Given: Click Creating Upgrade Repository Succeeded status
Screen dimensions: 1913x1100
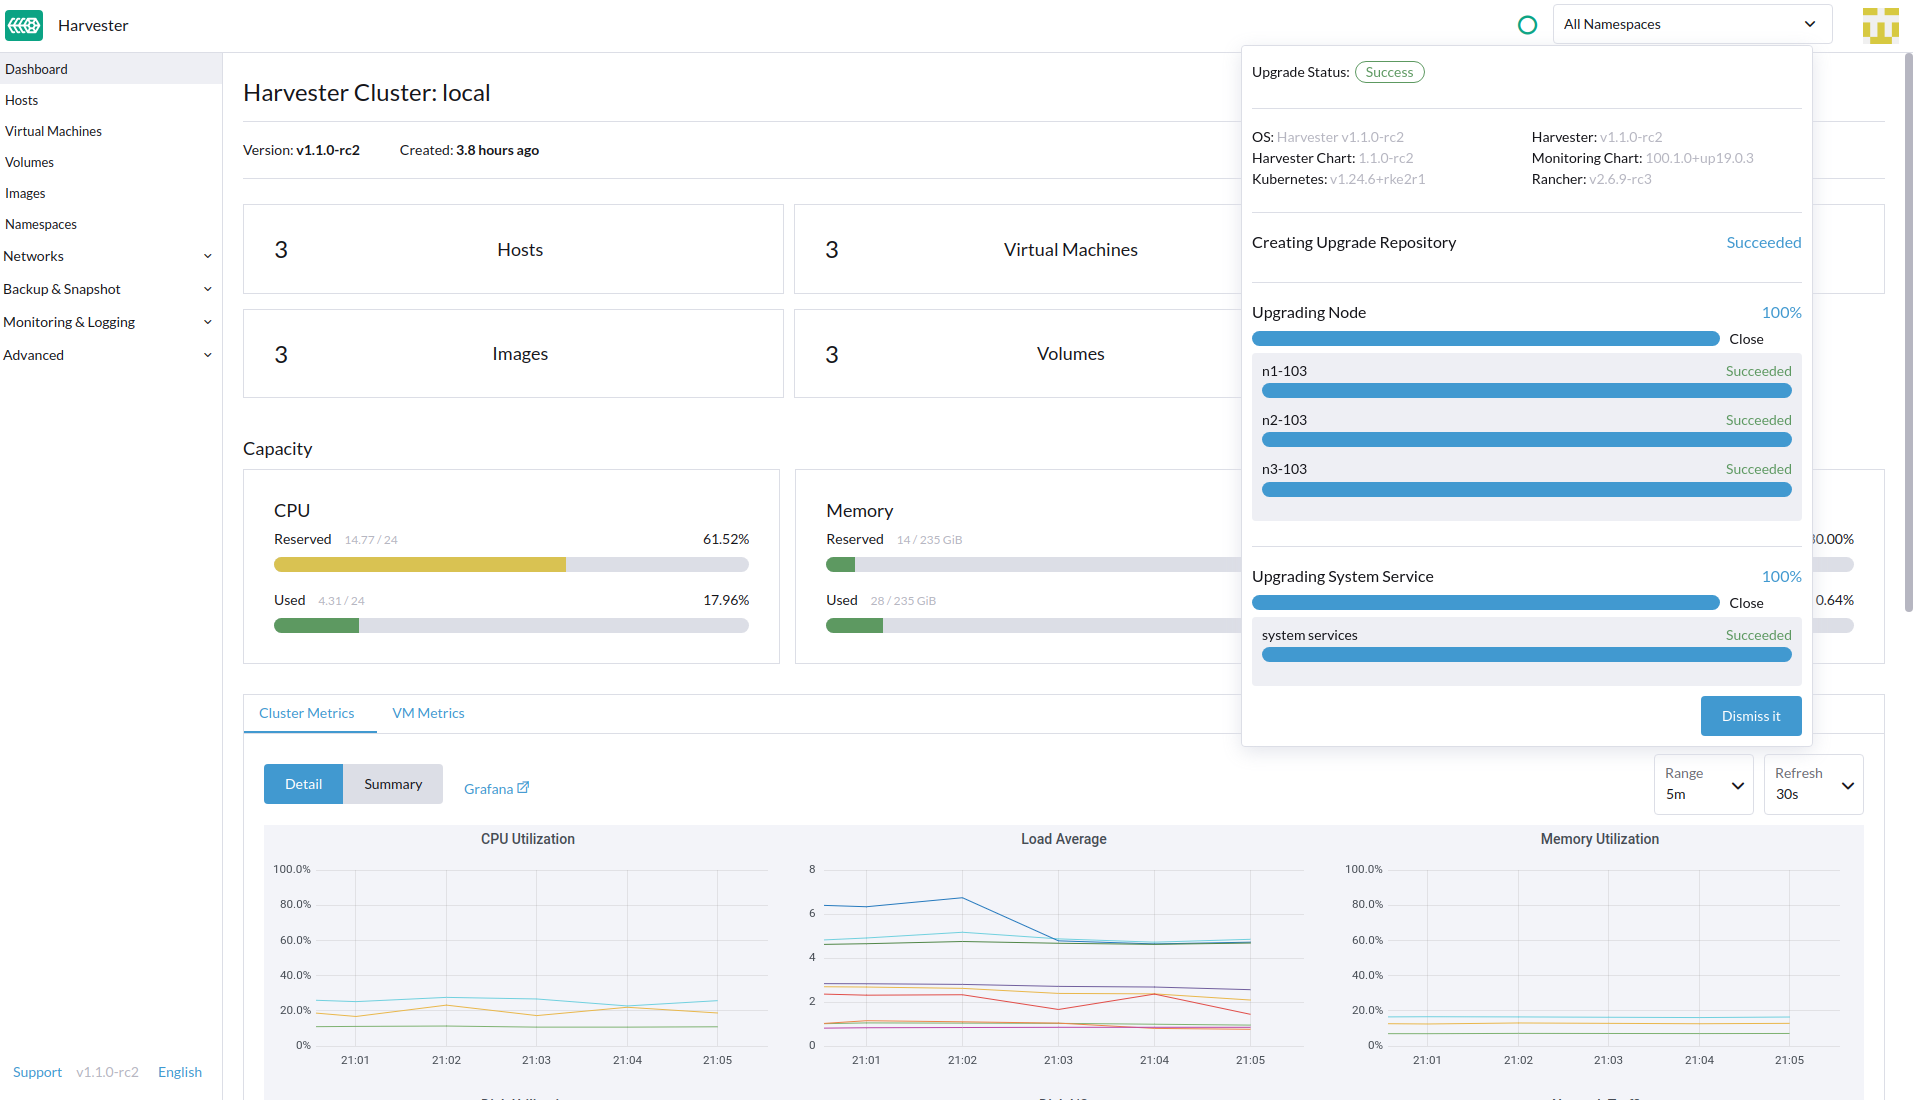Looking at the screenshot, I should point(1763,243).
